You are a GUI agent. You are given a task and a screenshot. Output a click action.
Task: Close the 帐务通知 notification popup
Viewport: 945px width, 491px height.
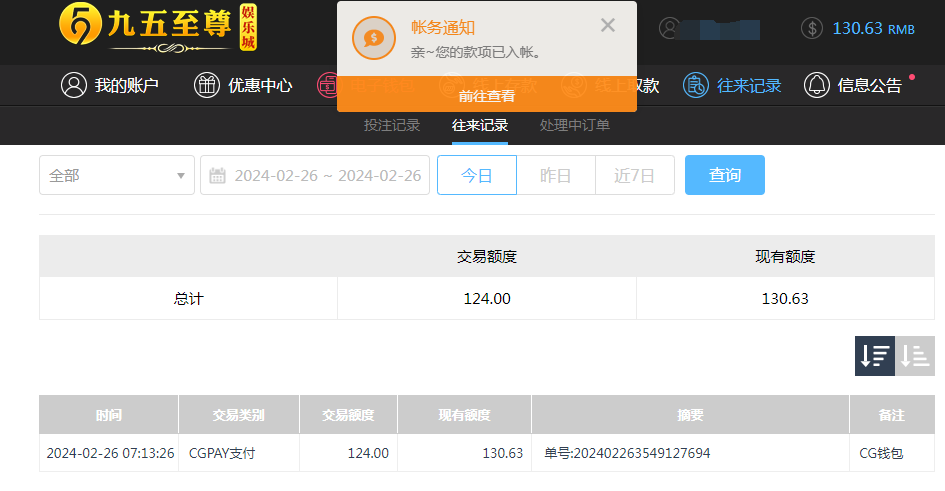tap(608, 25)
